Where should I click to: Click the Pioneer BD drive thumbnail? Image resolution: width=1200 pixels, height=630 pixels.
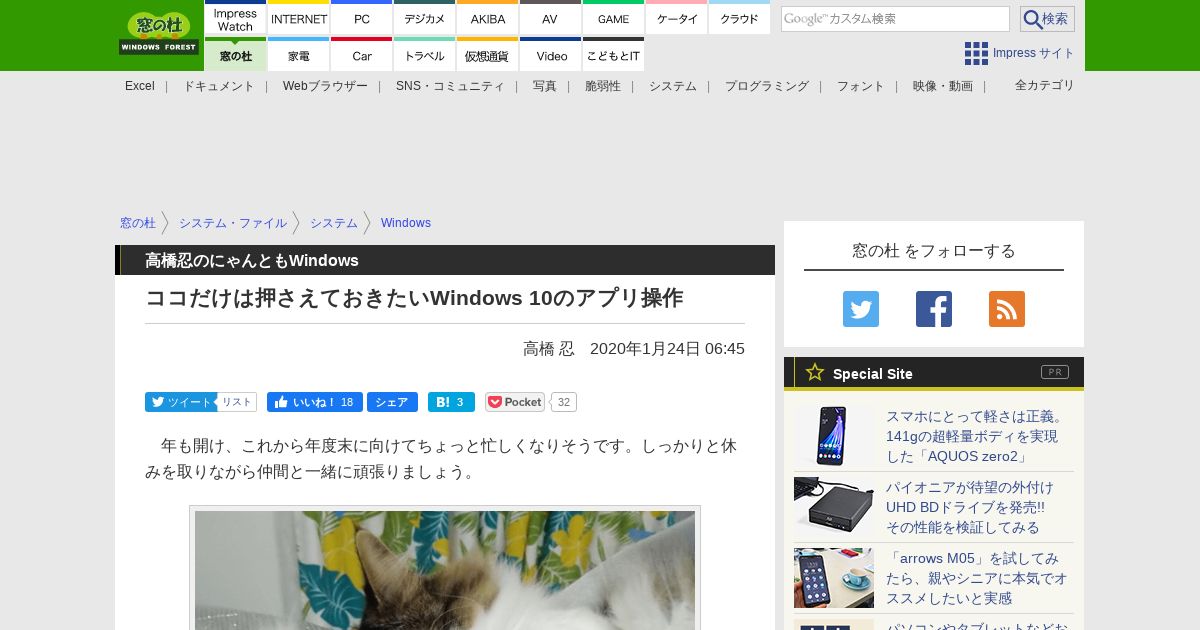[834, 507]
